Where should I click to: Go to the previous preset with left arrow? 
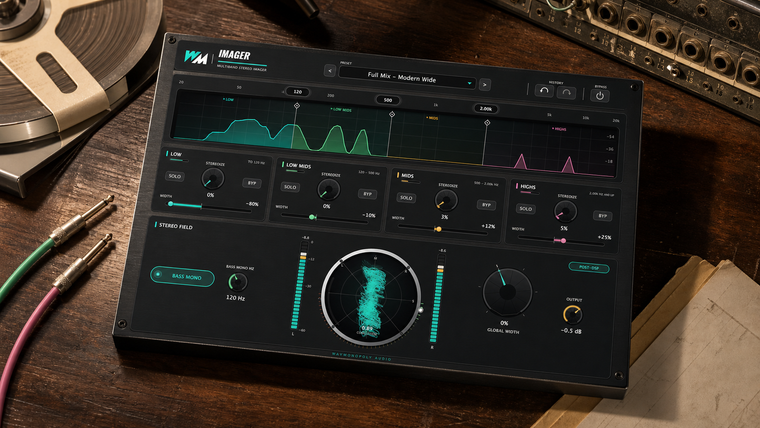click(x=330, y=71)
